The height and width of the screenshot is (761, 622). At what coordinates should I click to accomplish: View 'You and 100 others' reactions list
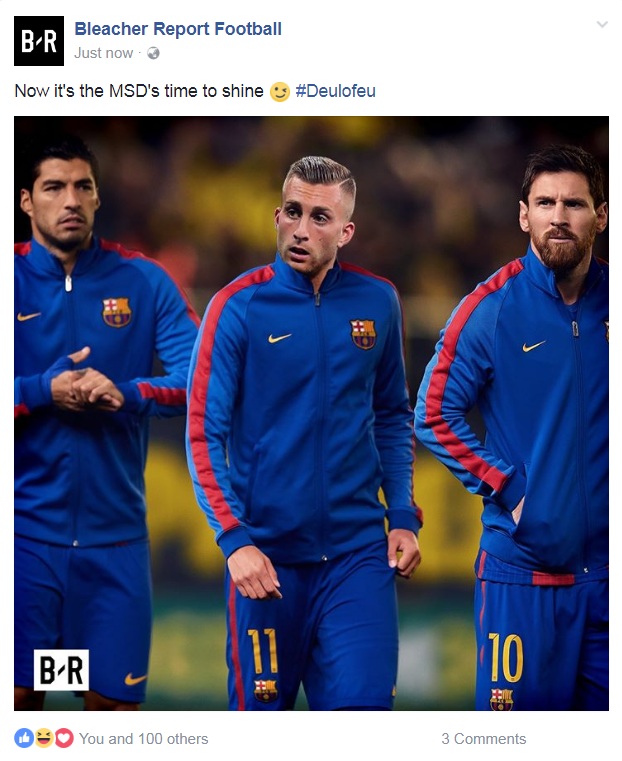(x=144, y=739)
